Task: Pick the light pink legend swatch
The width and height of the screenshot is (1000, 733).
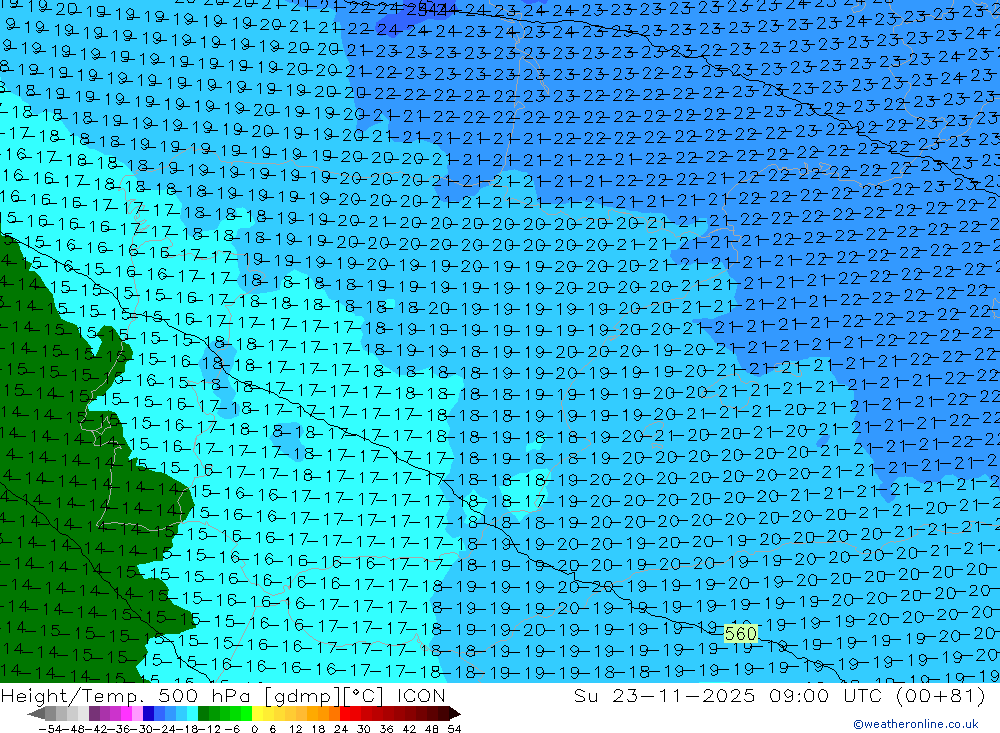Action: [x=137, y=713]
